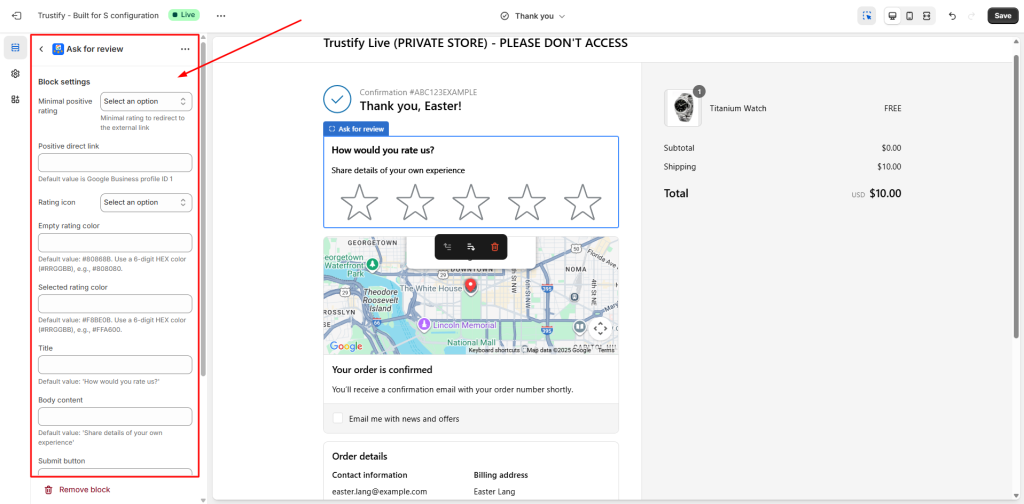Screen dimensions: 1024x504
Task: Click the Live status badge
Action: tap(184, 14)
